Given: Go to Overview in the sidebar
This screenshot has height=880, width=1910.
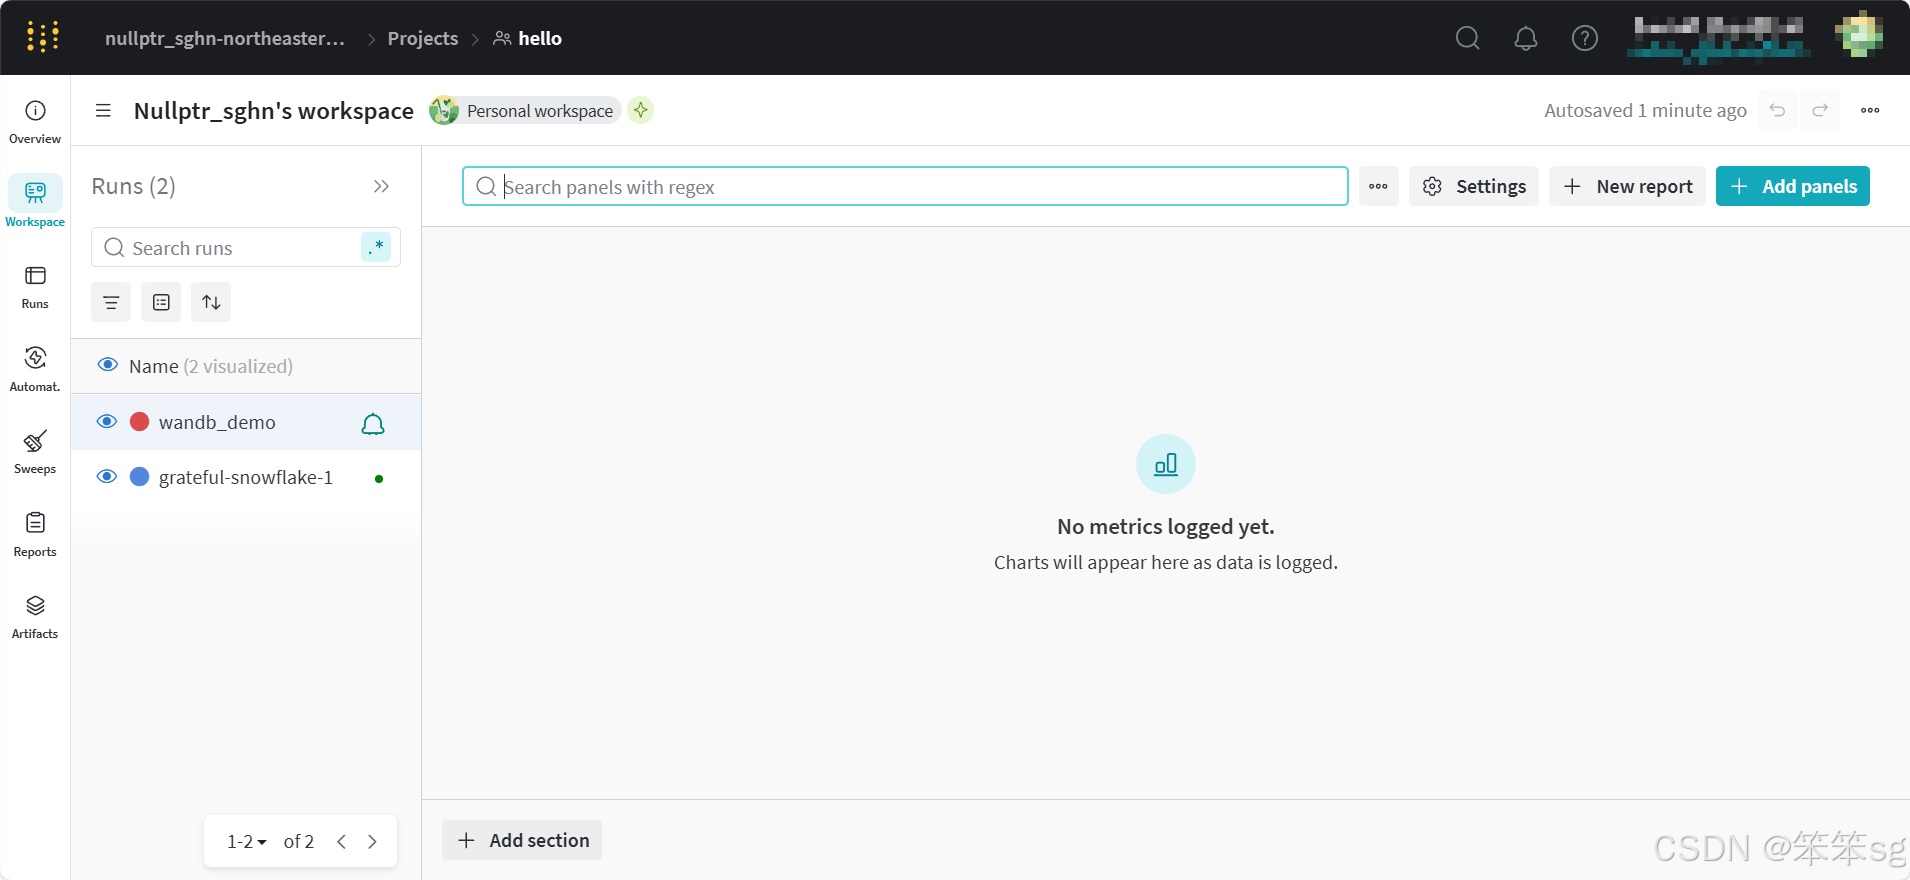Looking at the screenshot, I should click(35, 122).
